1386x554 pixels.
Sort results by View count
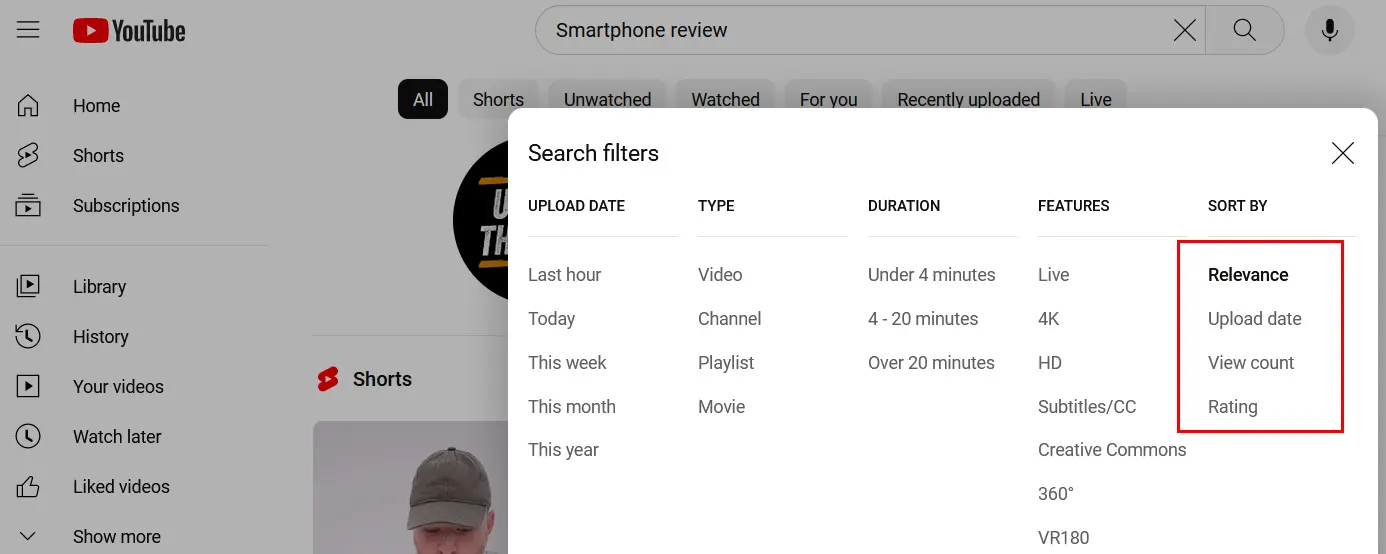(x=1250, y=363)
